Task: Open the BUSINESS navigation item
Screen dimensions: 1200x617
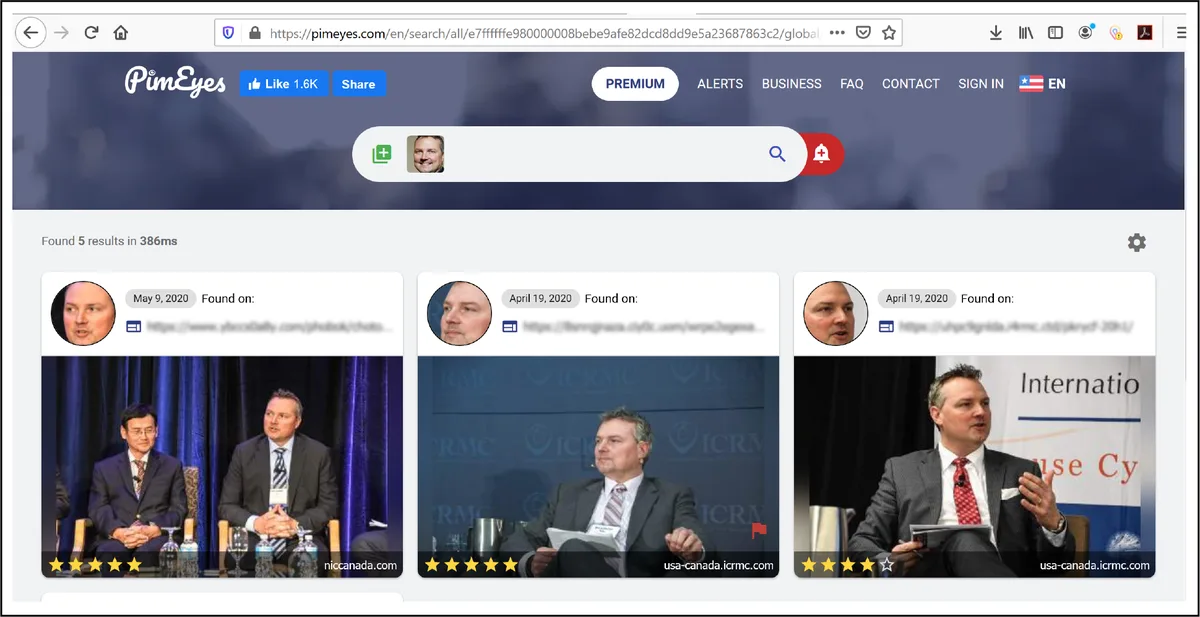Action: point(792,84)
